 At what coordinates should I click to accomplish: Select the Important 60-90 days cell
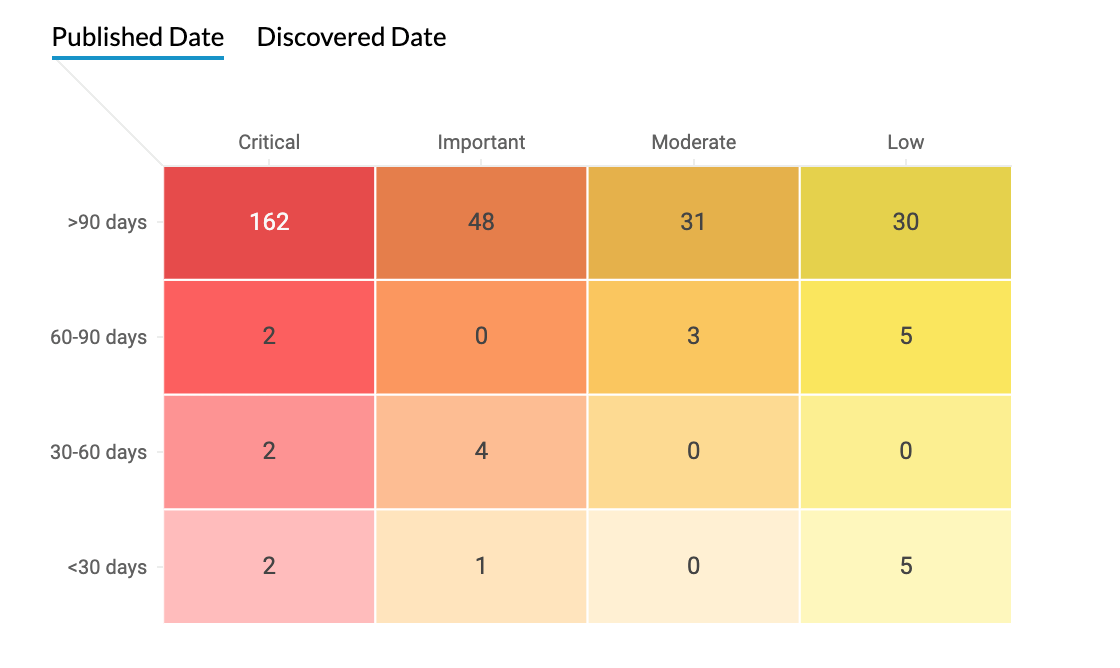[481, 337]
